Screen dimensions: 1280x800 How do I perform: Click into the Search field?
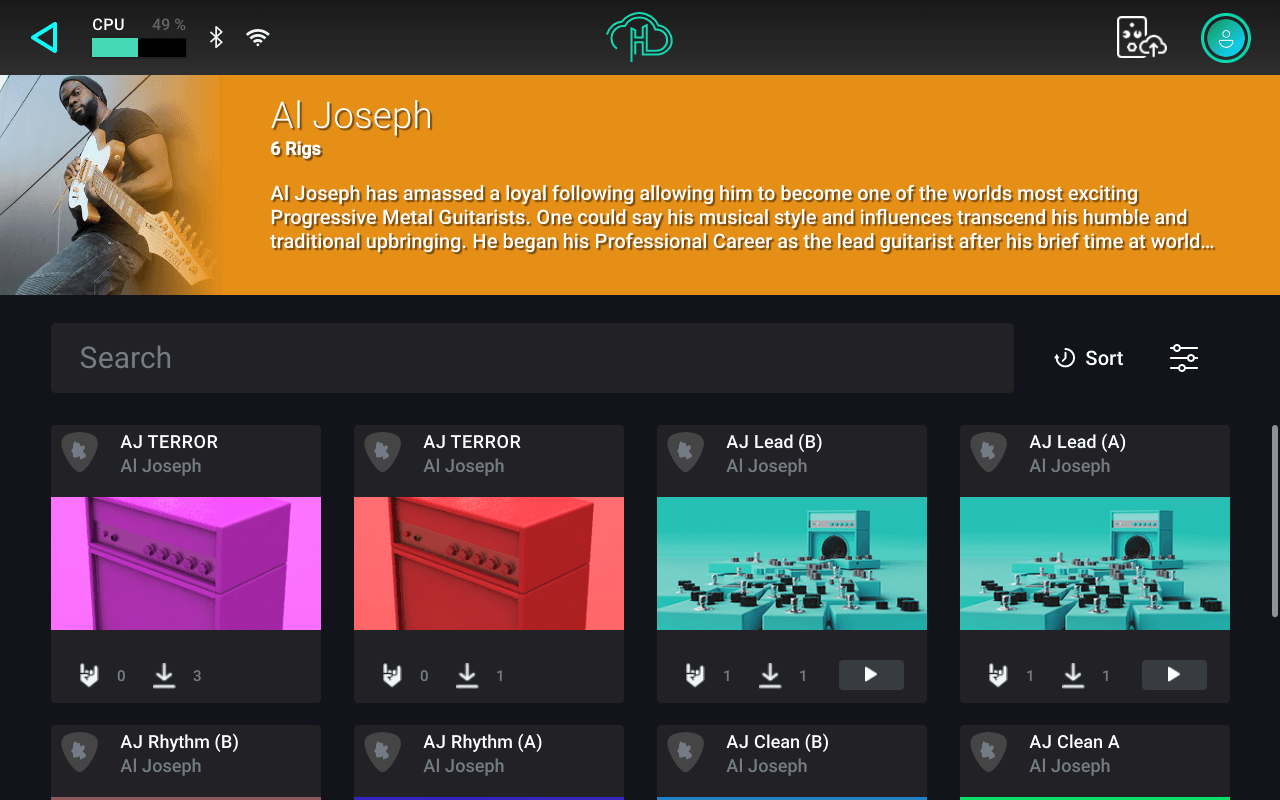pos(532,358)
